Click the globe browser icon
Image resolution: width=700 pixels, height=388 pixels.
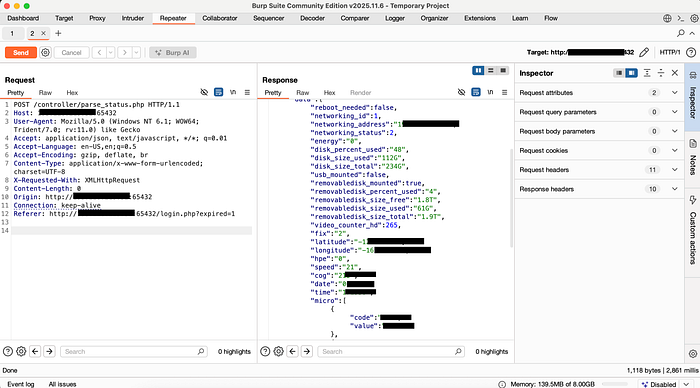click(667, 18)
